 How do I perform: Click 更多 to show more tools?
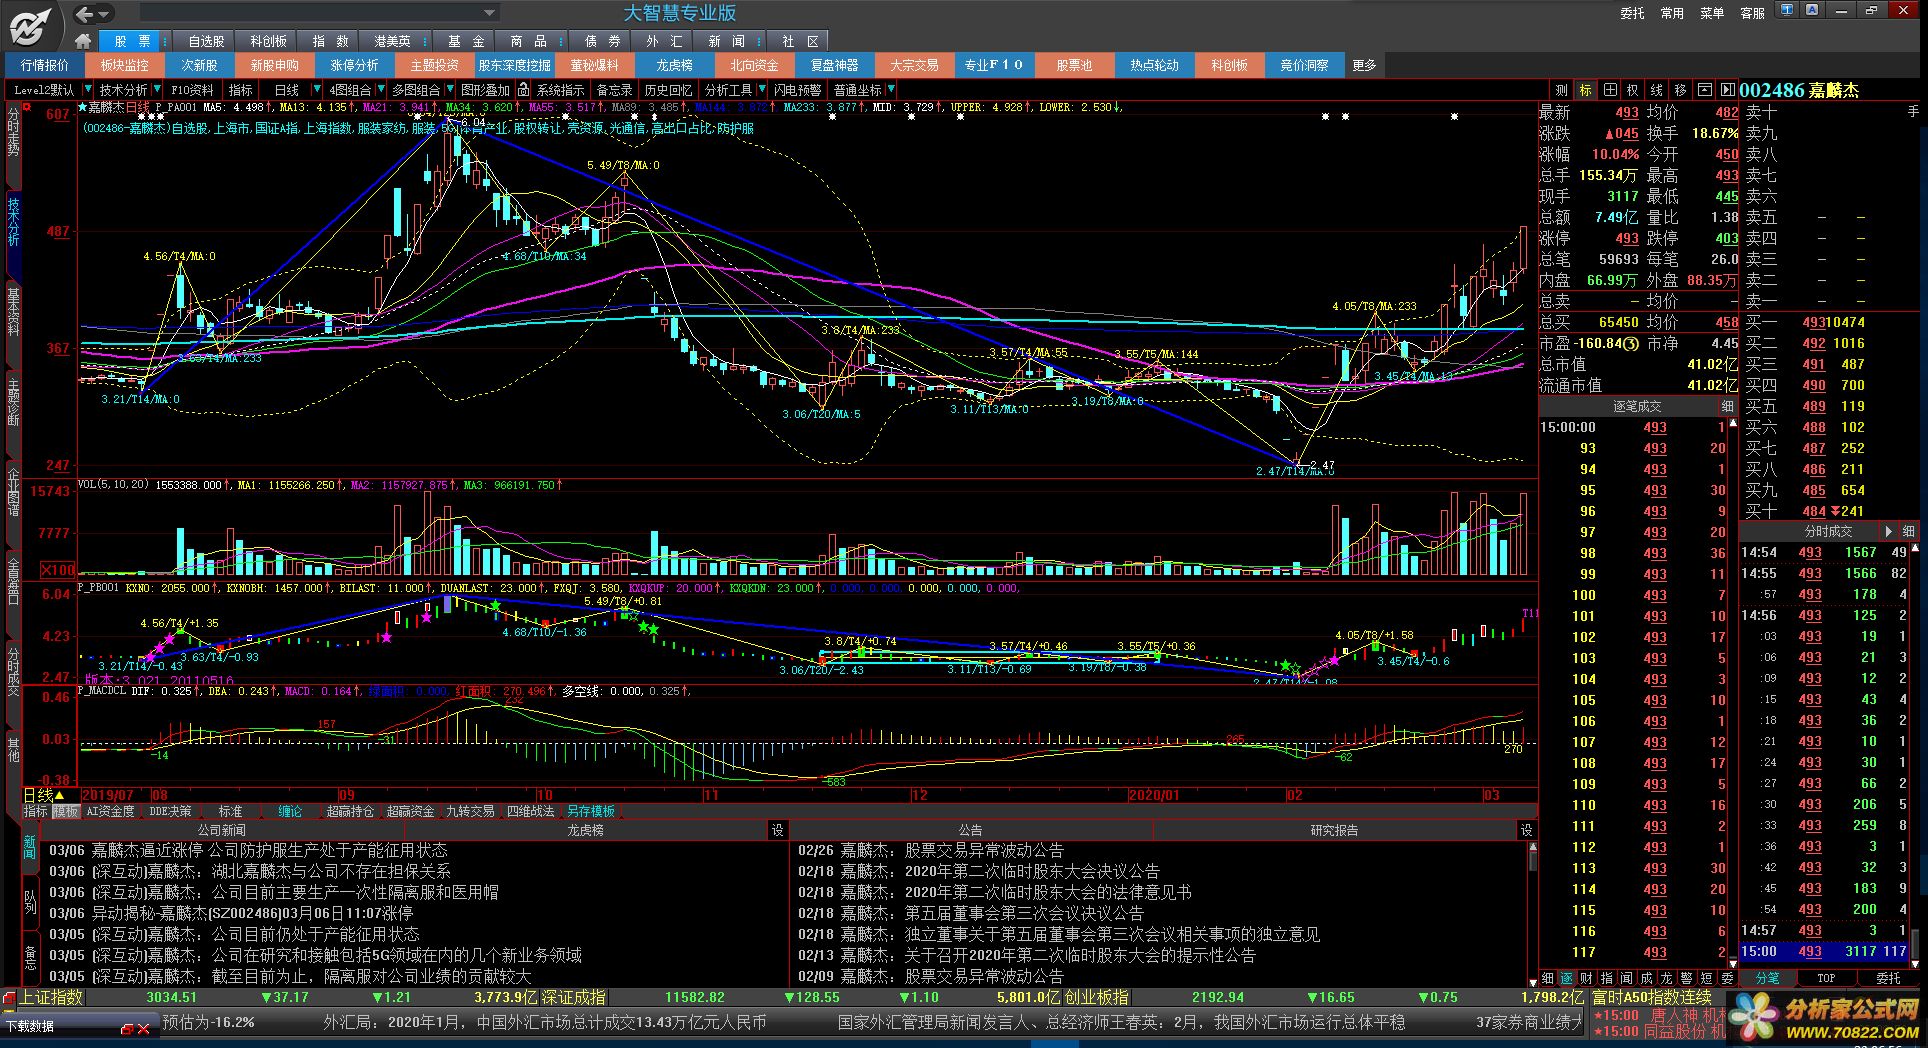click(1364, 65)
